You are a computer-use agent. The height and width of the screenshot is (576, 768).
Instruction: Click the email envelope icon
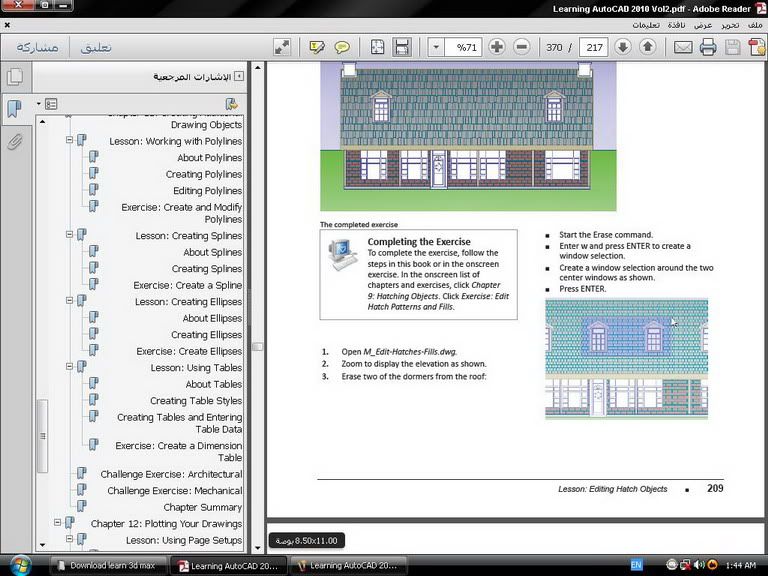[x=683, y=48]
